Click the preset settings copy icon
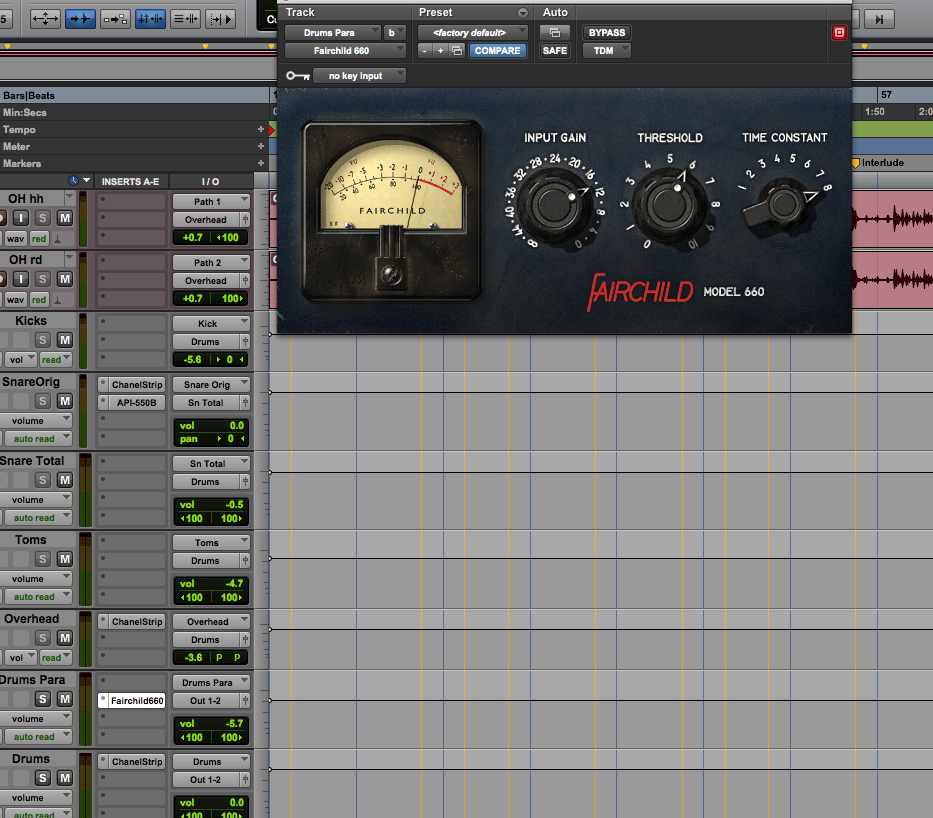933x818 pixels. click(x=457, y=51)
